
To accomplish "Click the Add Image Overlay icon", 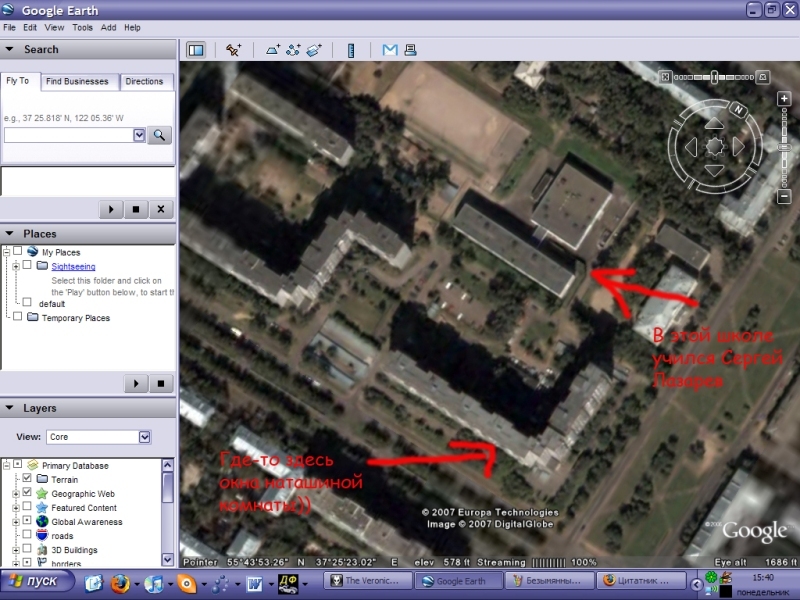I will click(313, 49).
